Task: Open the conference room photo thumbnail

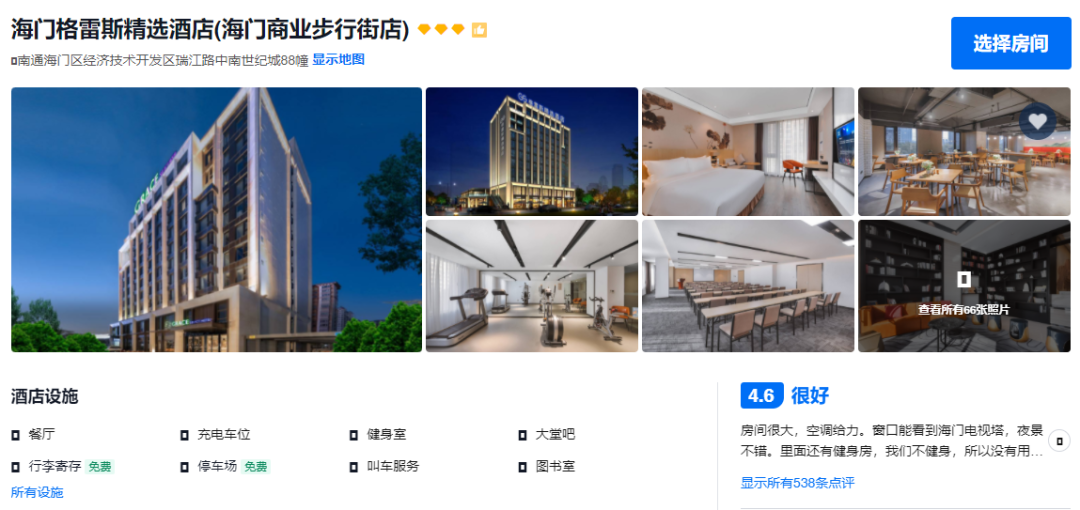Action: pyautogui.click(x=748, y=286)
